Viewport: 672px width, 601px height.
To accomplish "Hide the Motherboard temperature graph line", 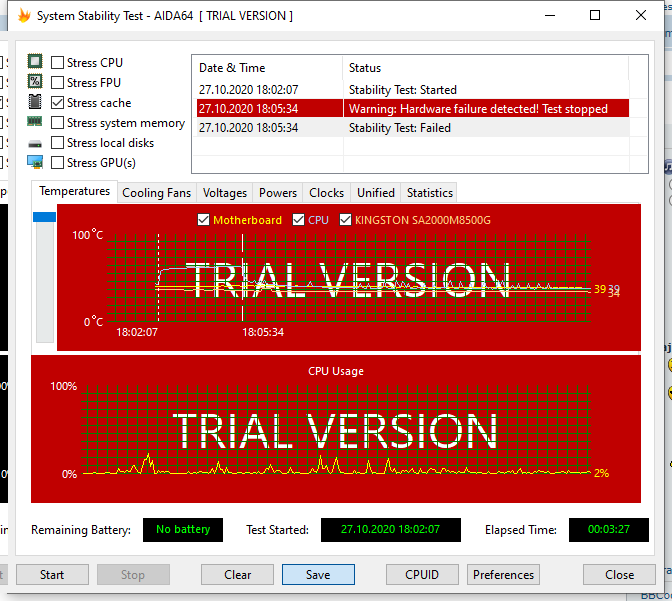I will [204, 220].
